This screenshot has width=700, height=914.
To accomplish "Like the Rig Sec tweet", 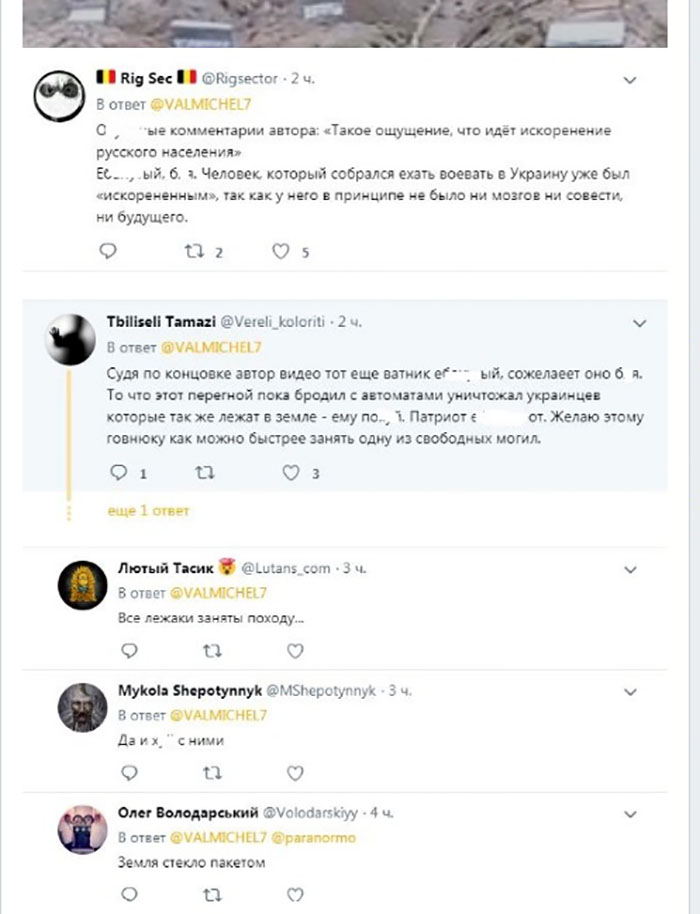I will (281, 252).
